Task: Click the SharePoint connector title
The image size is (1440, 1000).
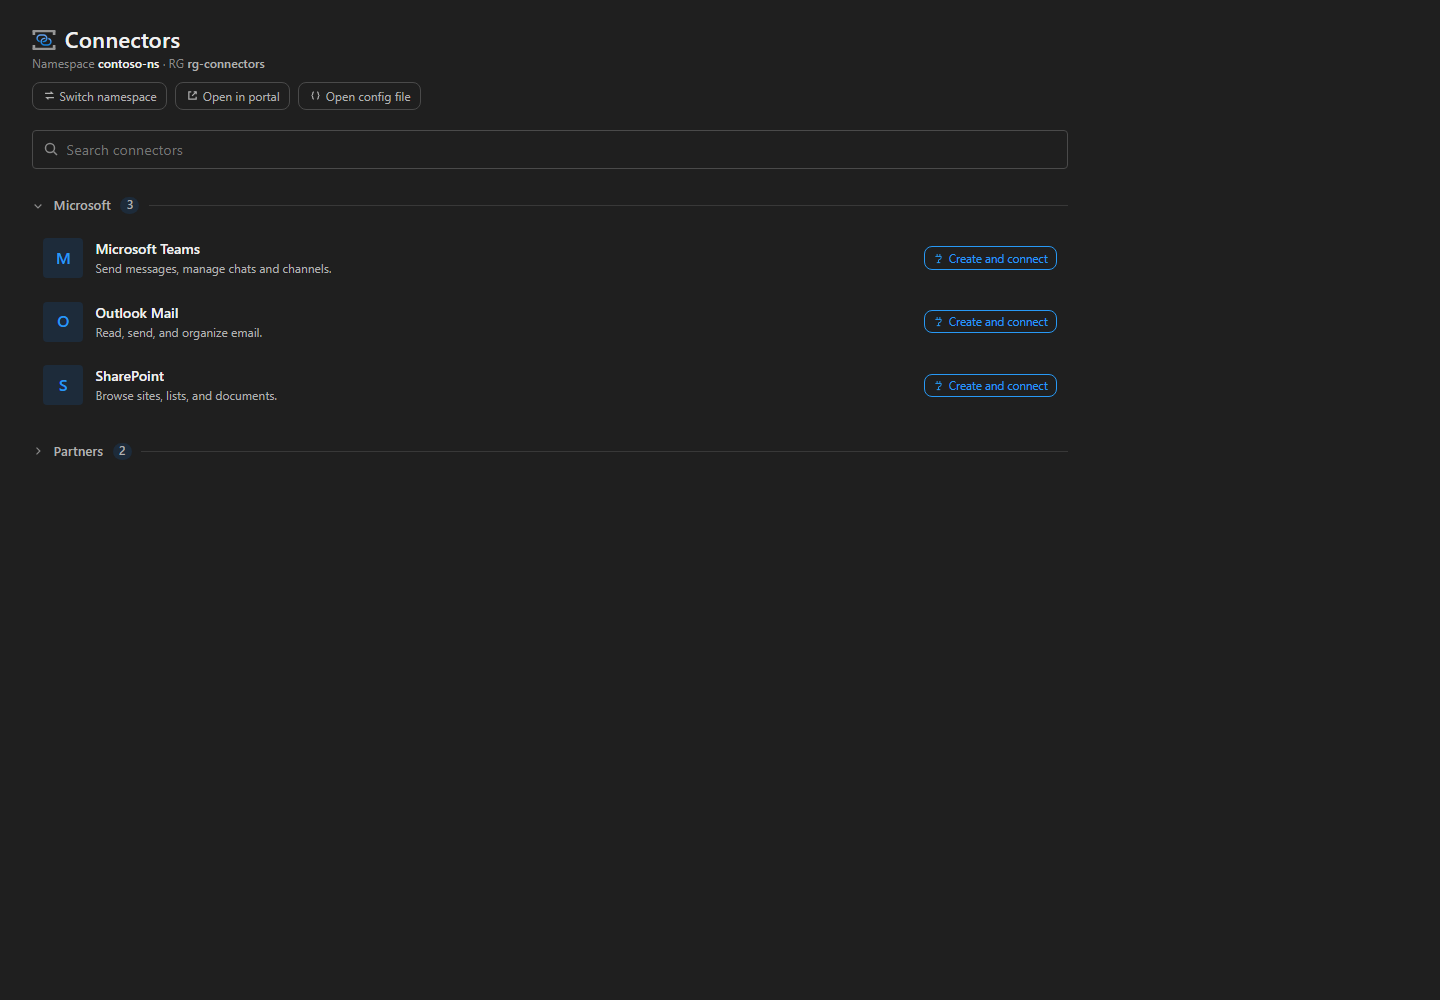Action: coord(130,376)
